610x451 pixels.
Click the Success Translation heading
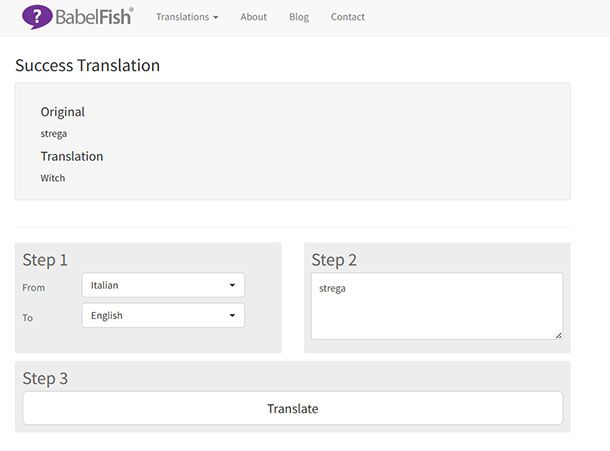[x=88, y=66]
